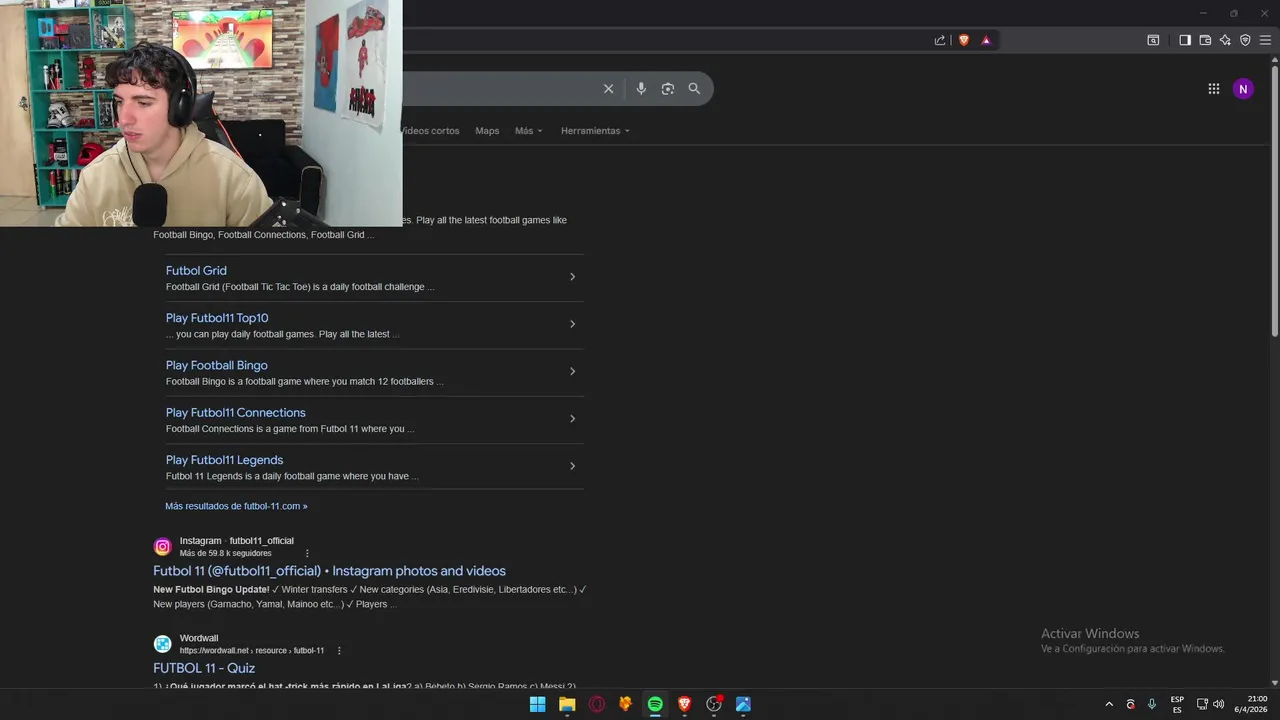Open Futbol 11 Instagram photos and videos result
This screenshot has height=720, width=1280.
(329, 571)
